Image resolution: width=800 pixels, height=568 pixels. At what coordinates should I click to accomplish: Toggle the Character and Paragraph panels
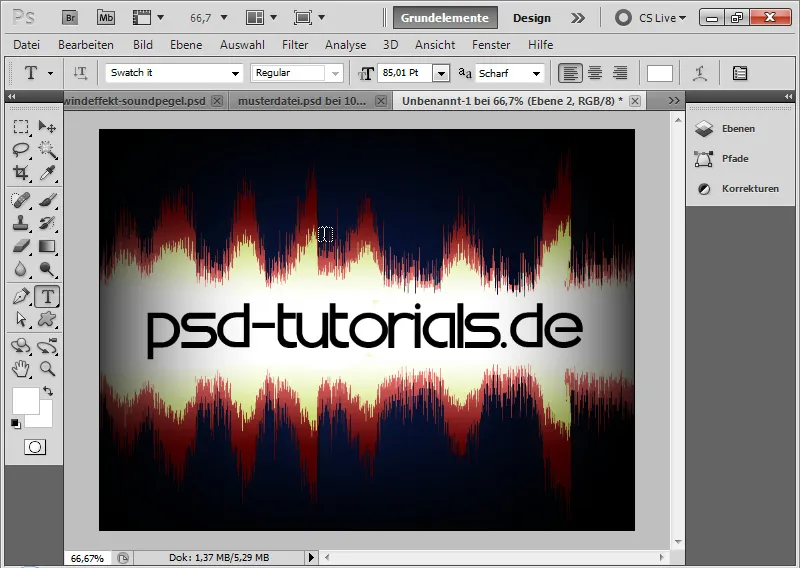(x=740, y=73)
